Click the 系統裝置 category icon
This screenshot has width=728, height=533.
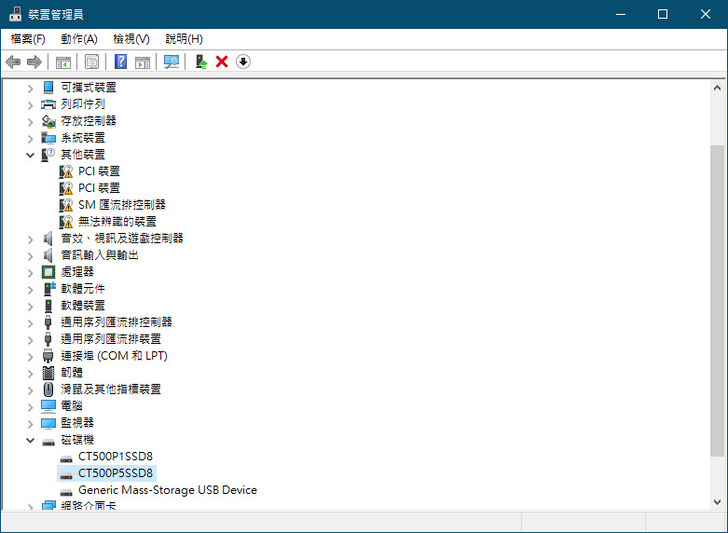coord(49,138)
